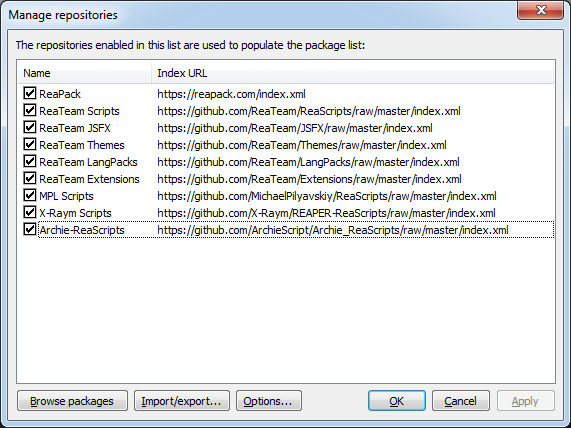Open the Import/export... menu
This screenshot has height=428, width=571.
[x=182, y=401]
